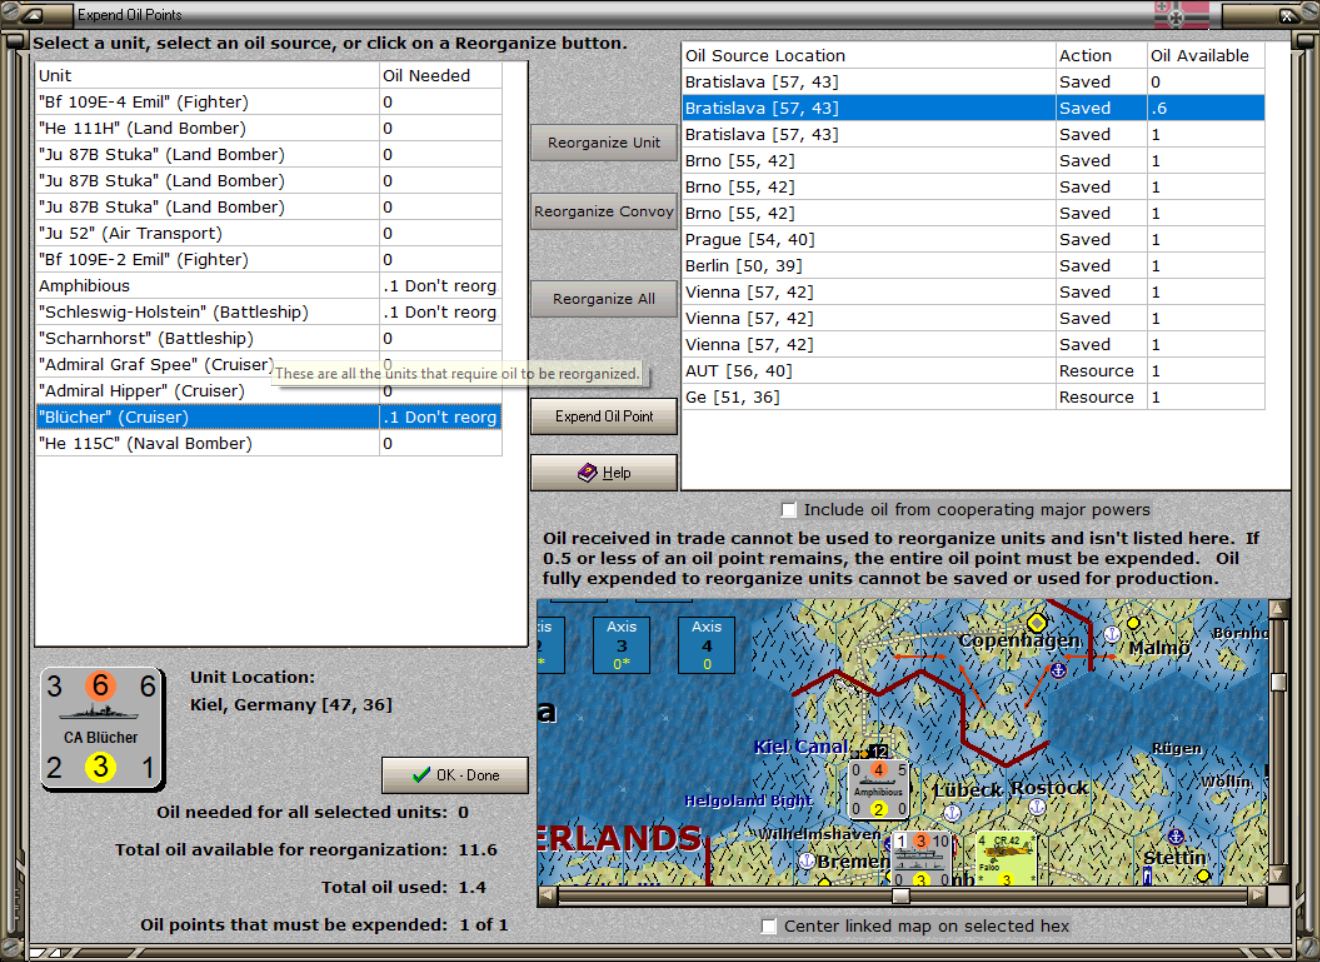1320x962 pixels.
Task: Click the Amphibious unit counter near Kiel
Action: pyautogui.click(x=879, y=790)
